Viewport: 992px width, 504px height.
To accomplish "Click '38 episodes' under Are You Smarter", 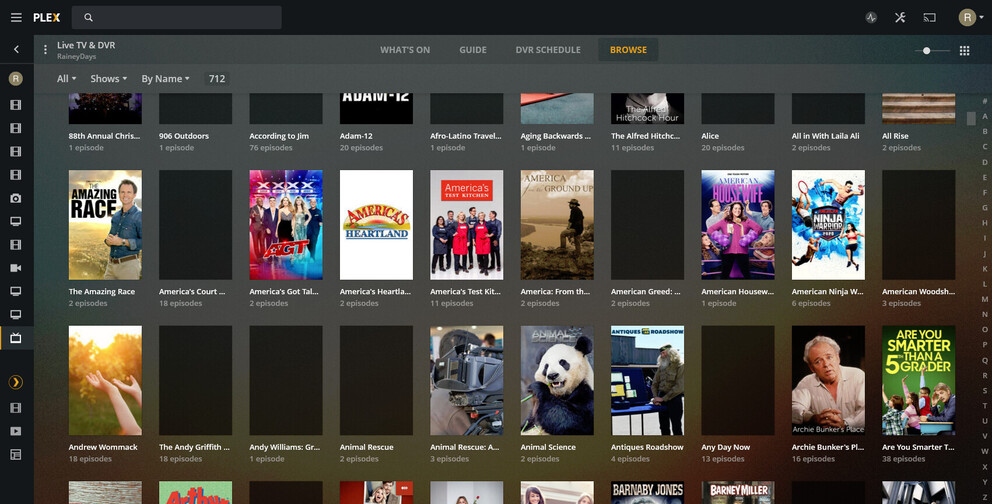I will (x=903, y=459).
